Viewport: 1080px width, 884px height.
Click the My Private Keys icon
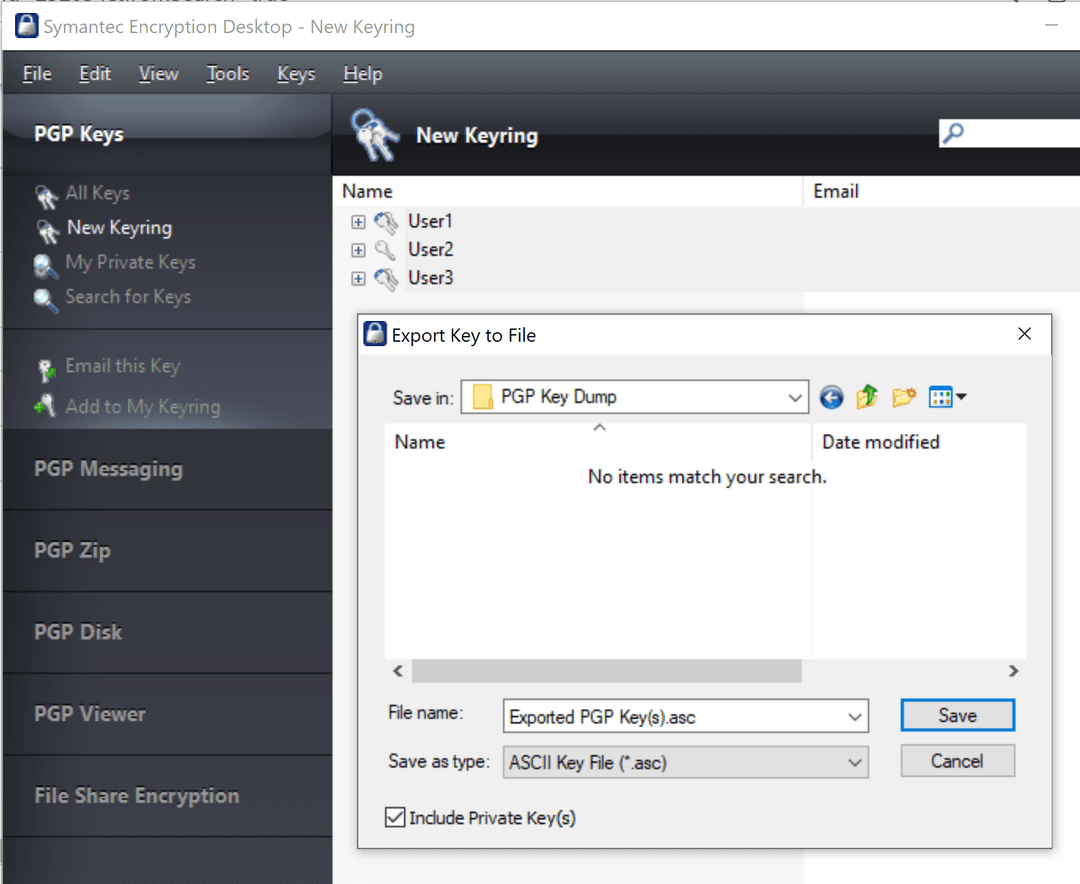point(46,264)
